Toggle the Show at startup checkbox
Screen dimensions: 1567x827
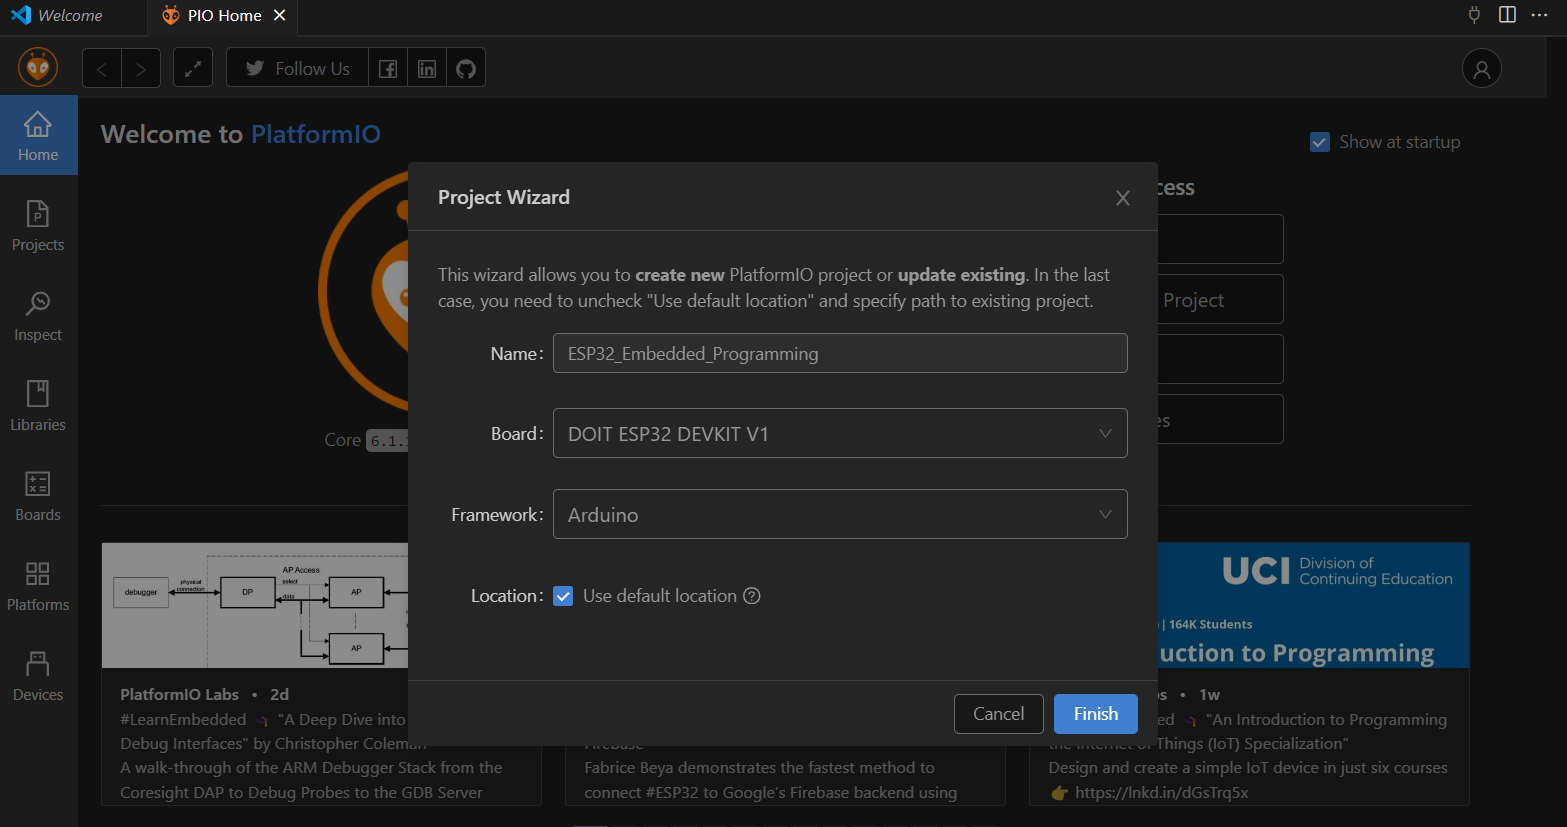point(1320,142)
